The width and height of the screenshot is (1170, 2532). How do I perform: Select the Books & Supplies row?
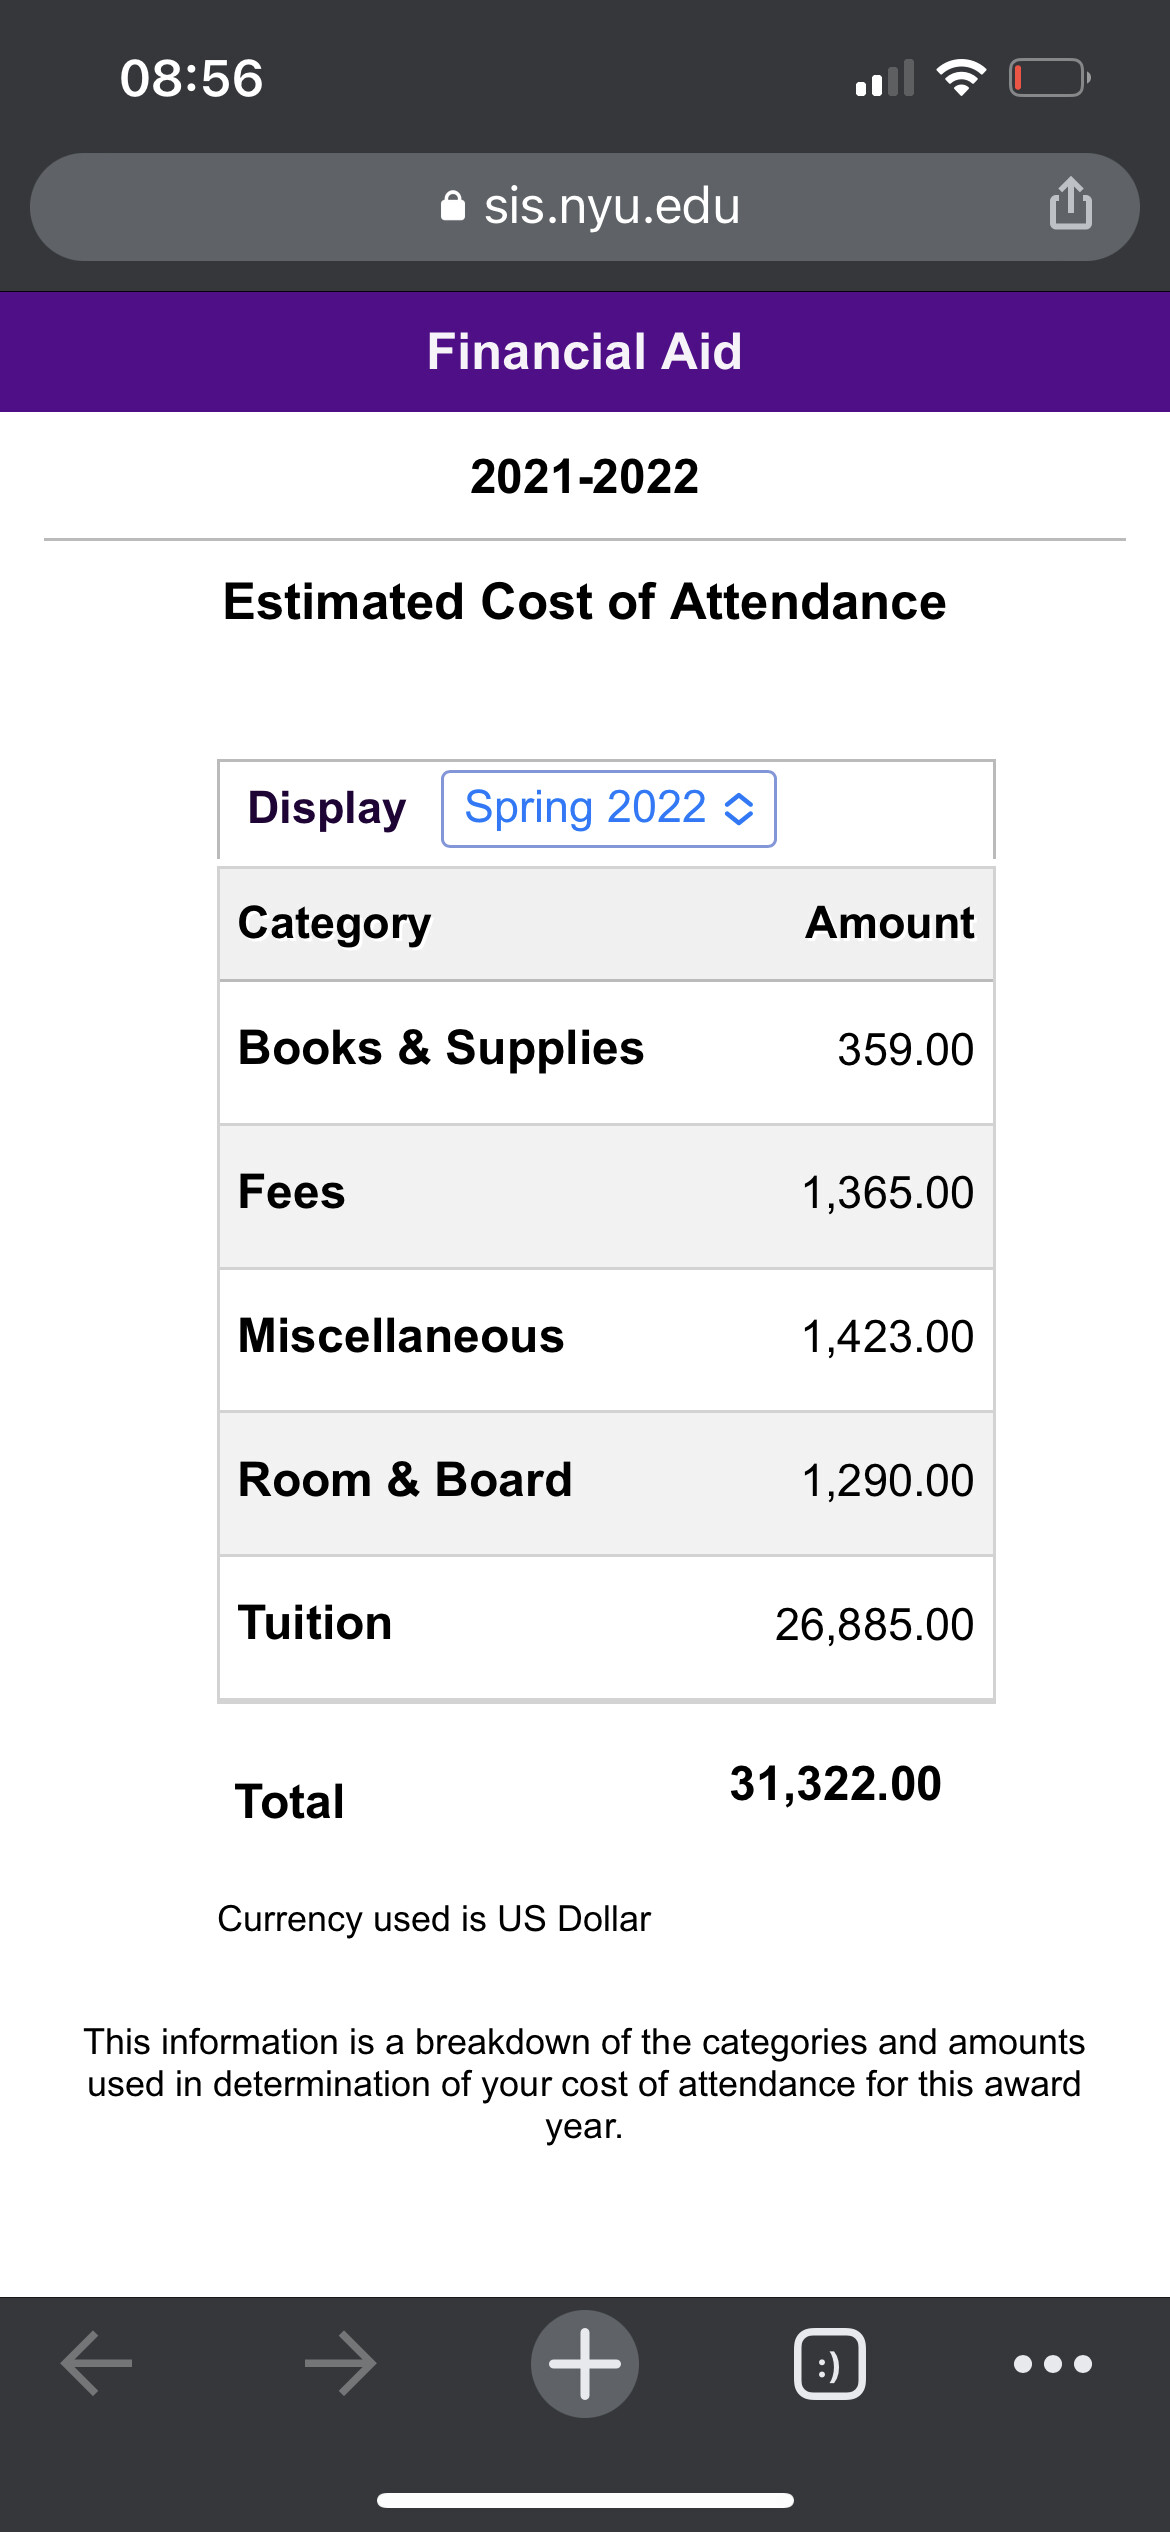click(x=606, y=1050)
